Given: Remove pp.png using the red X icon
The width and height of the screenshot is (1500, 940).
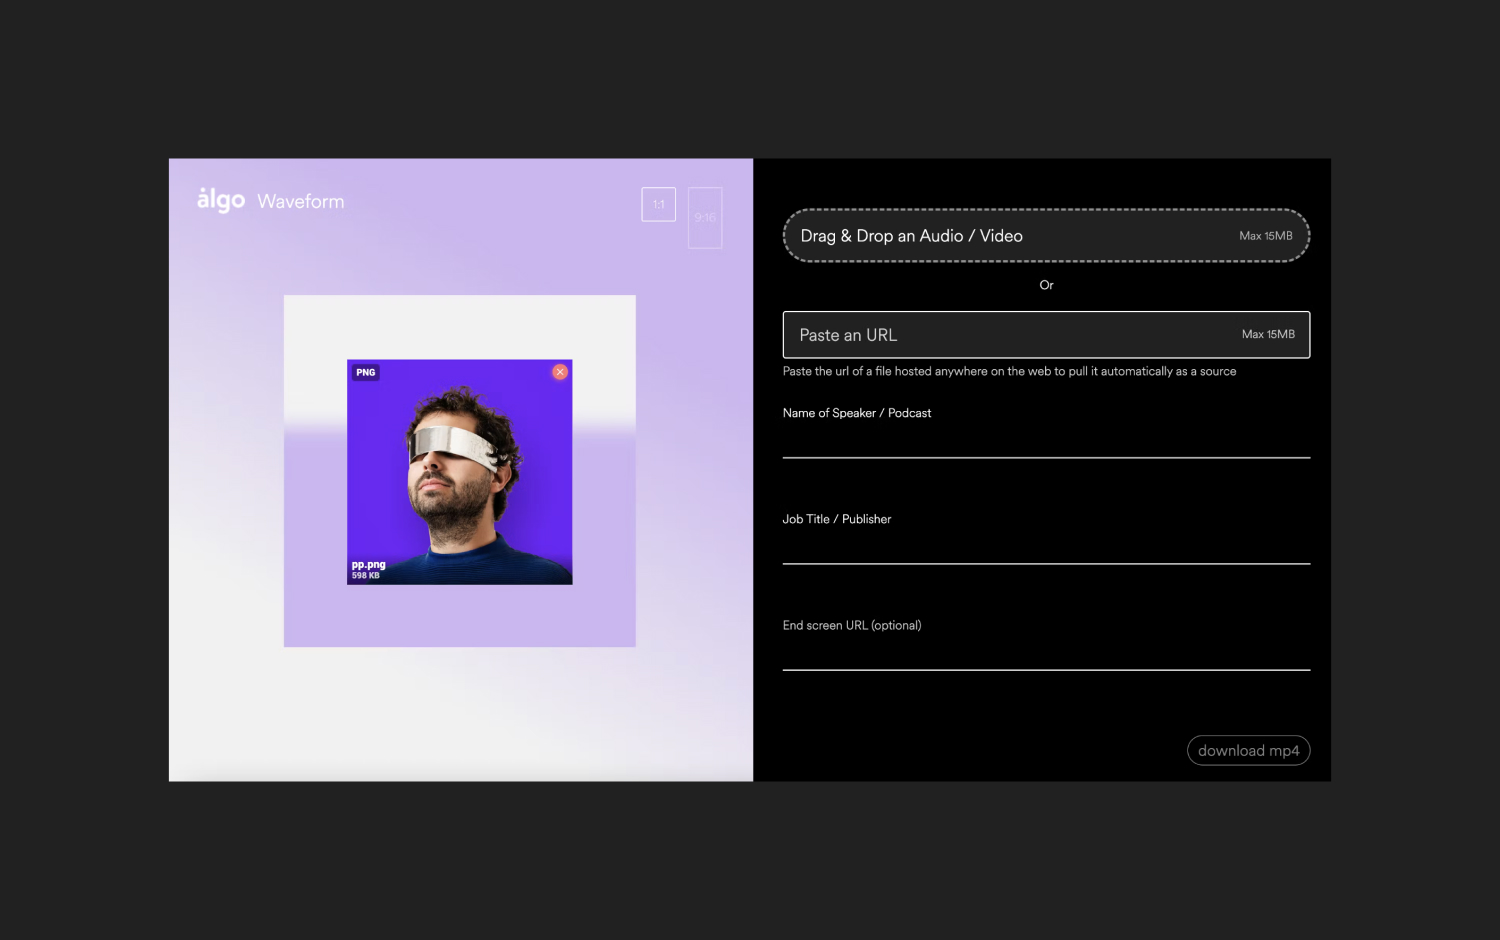Looking at the screenshot, I should [x=560, y=372].
